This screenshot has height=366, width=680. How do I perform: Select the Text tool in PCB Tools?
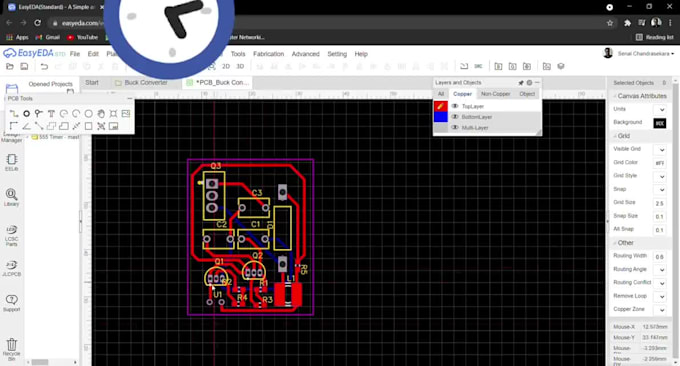[x=51, y=114]
